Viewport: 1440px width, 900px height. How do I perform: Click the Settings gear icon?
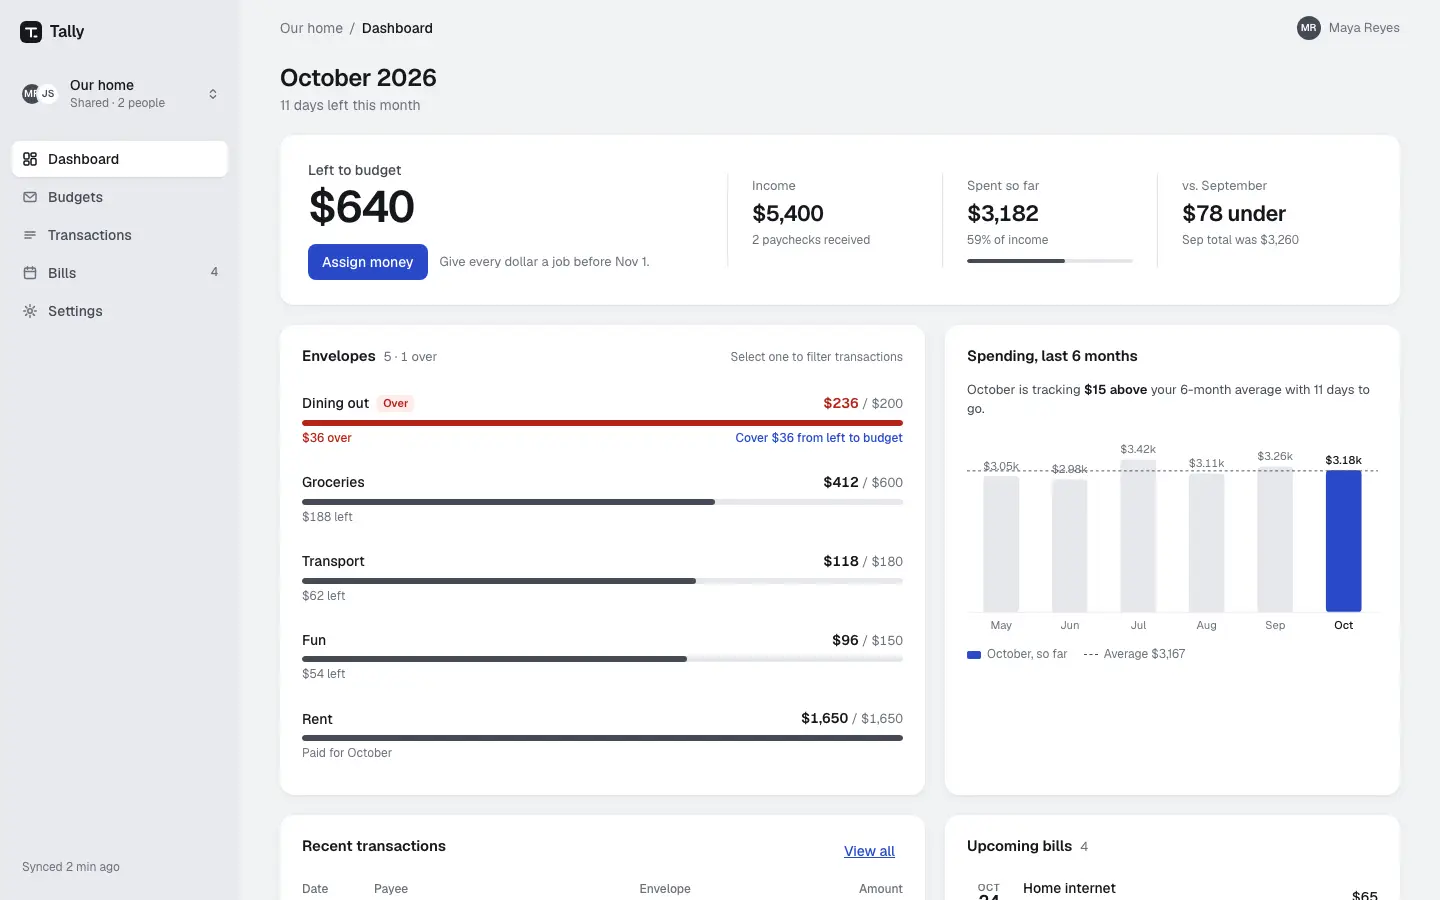click(x=30, y=311)
